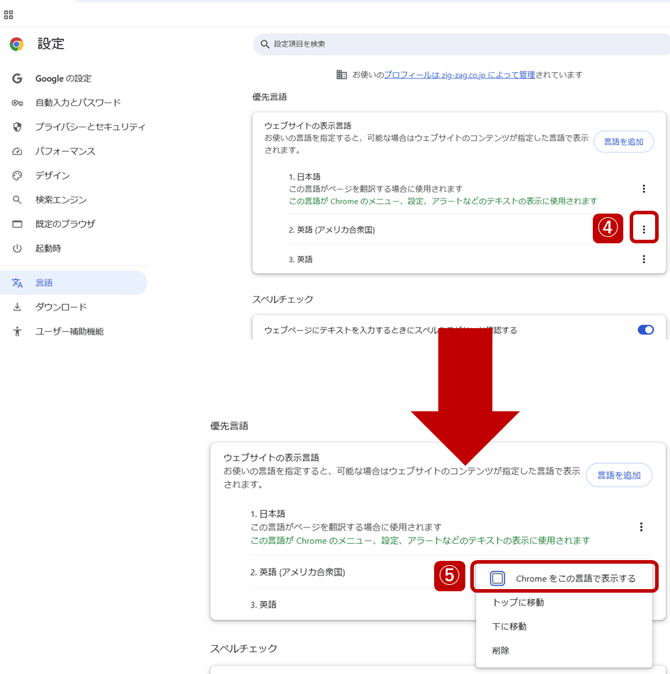Toggle the spell check switch

[x=645, y=329]
